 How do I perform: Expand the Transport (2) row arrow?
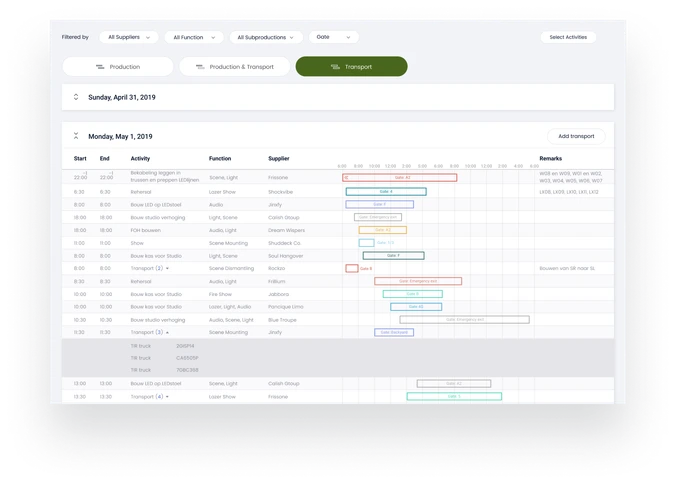click(167, 269)
